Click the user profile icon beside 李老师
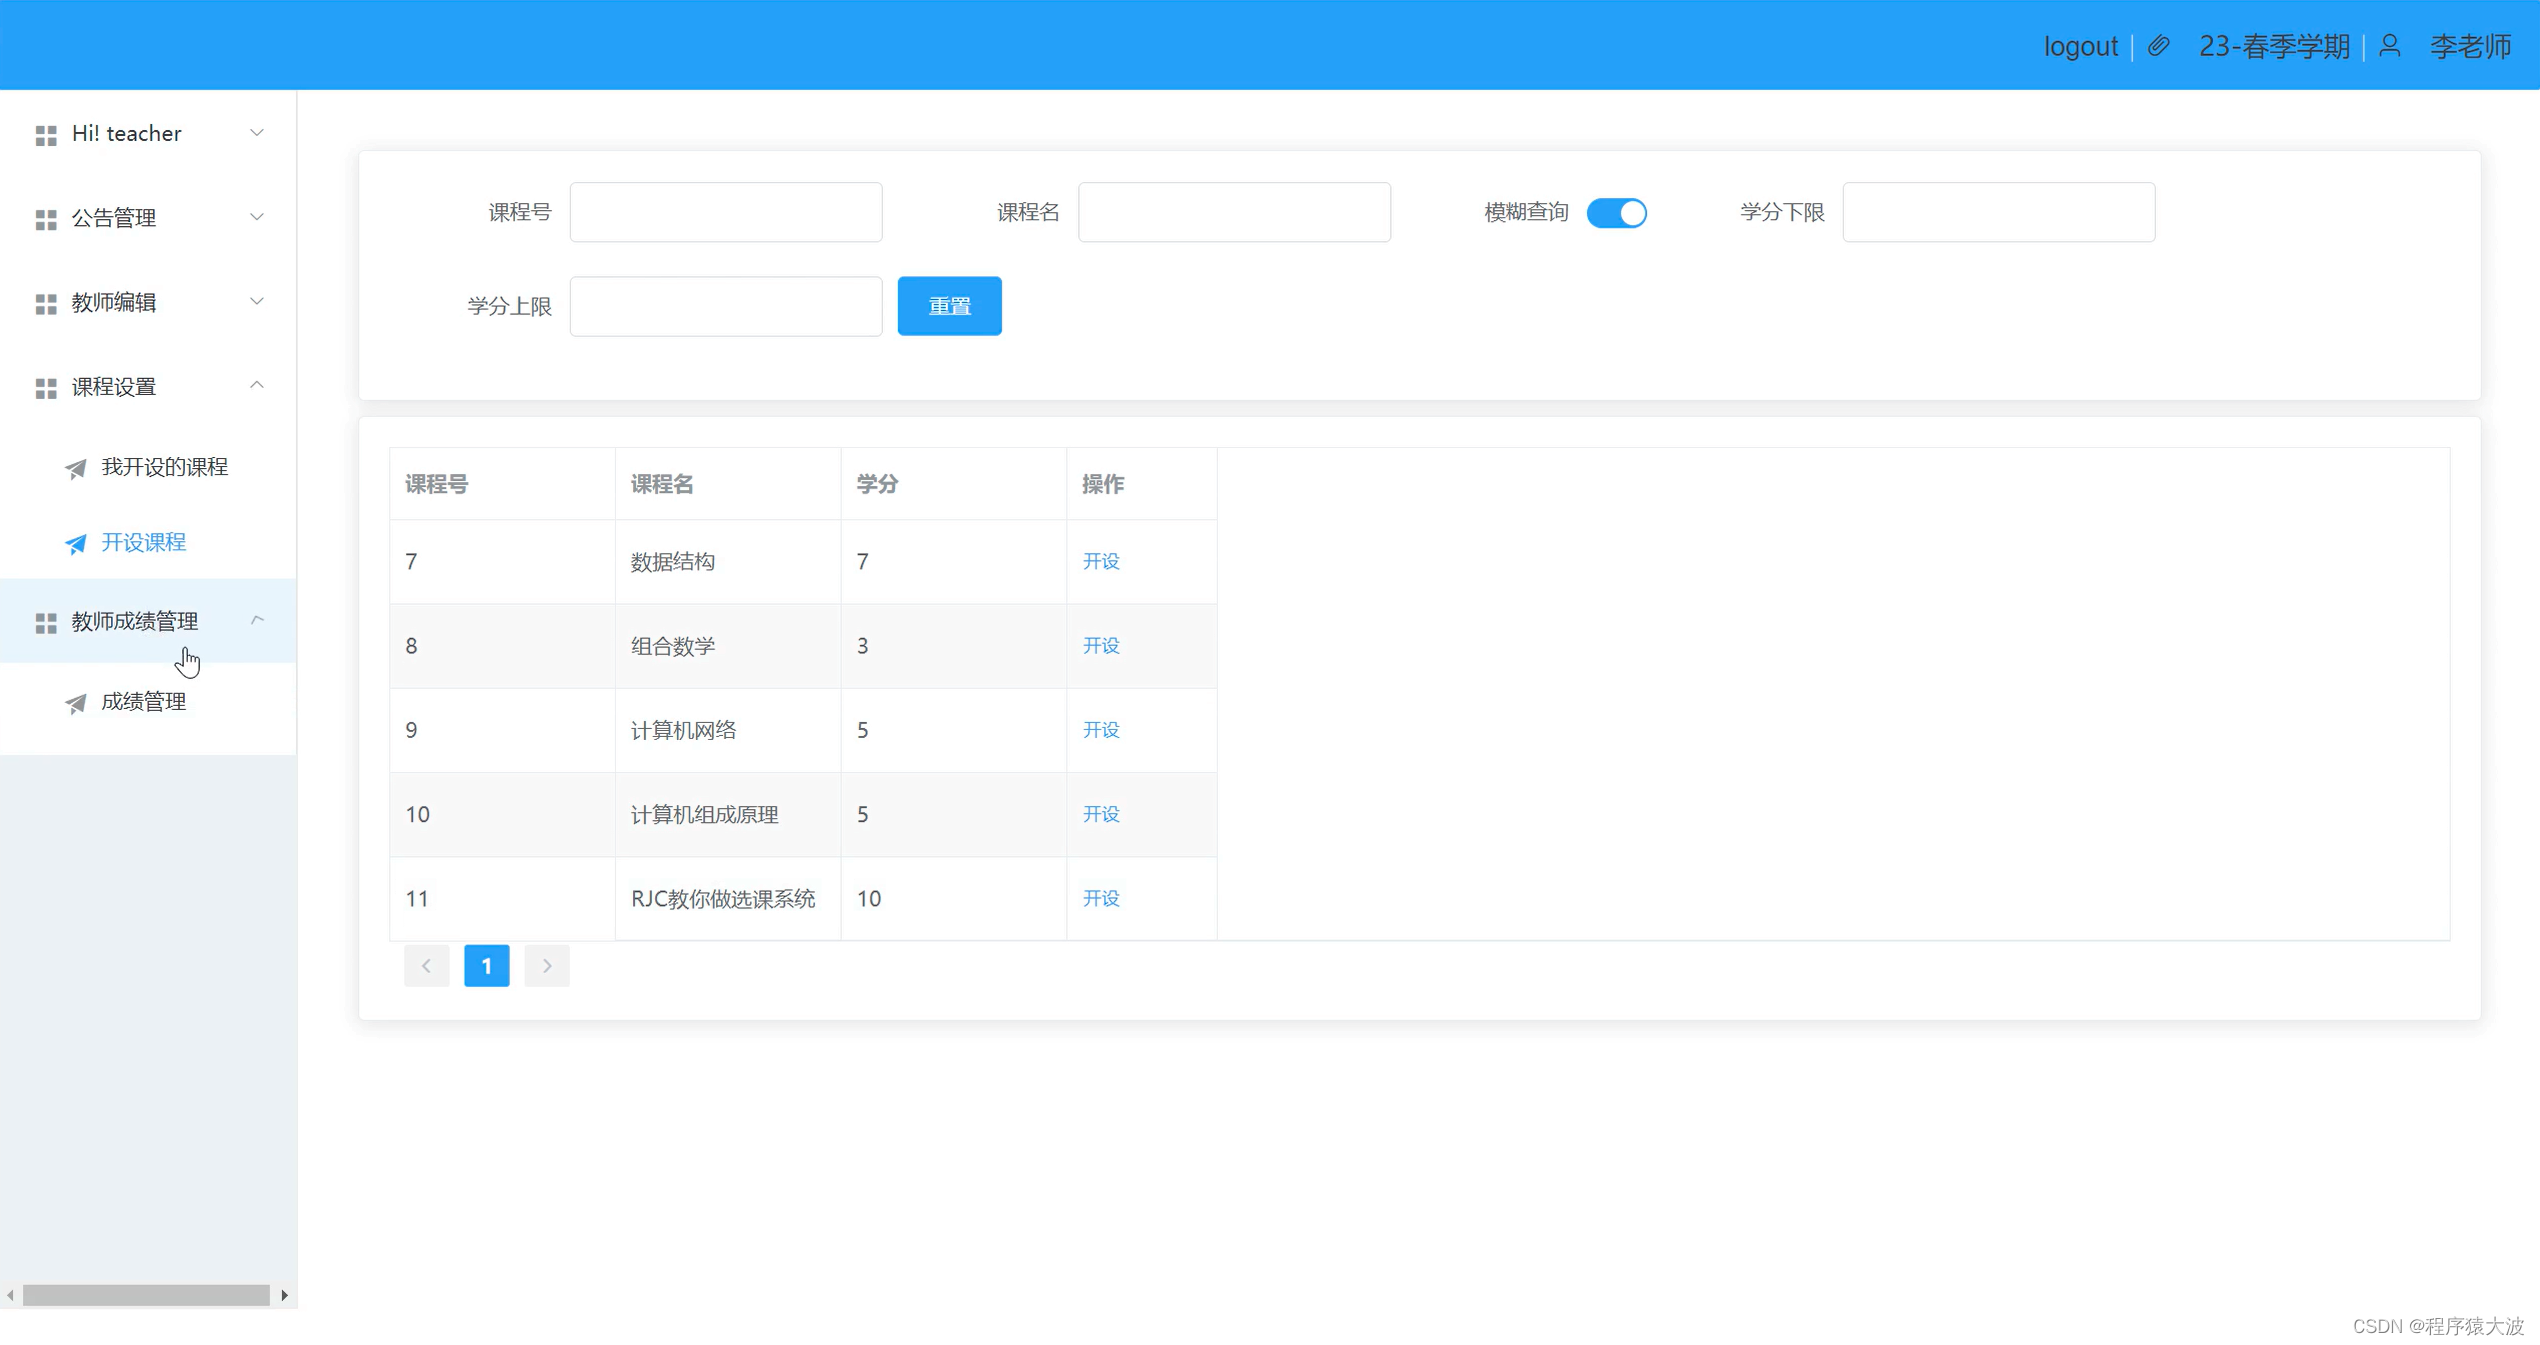 (2389, 46)
